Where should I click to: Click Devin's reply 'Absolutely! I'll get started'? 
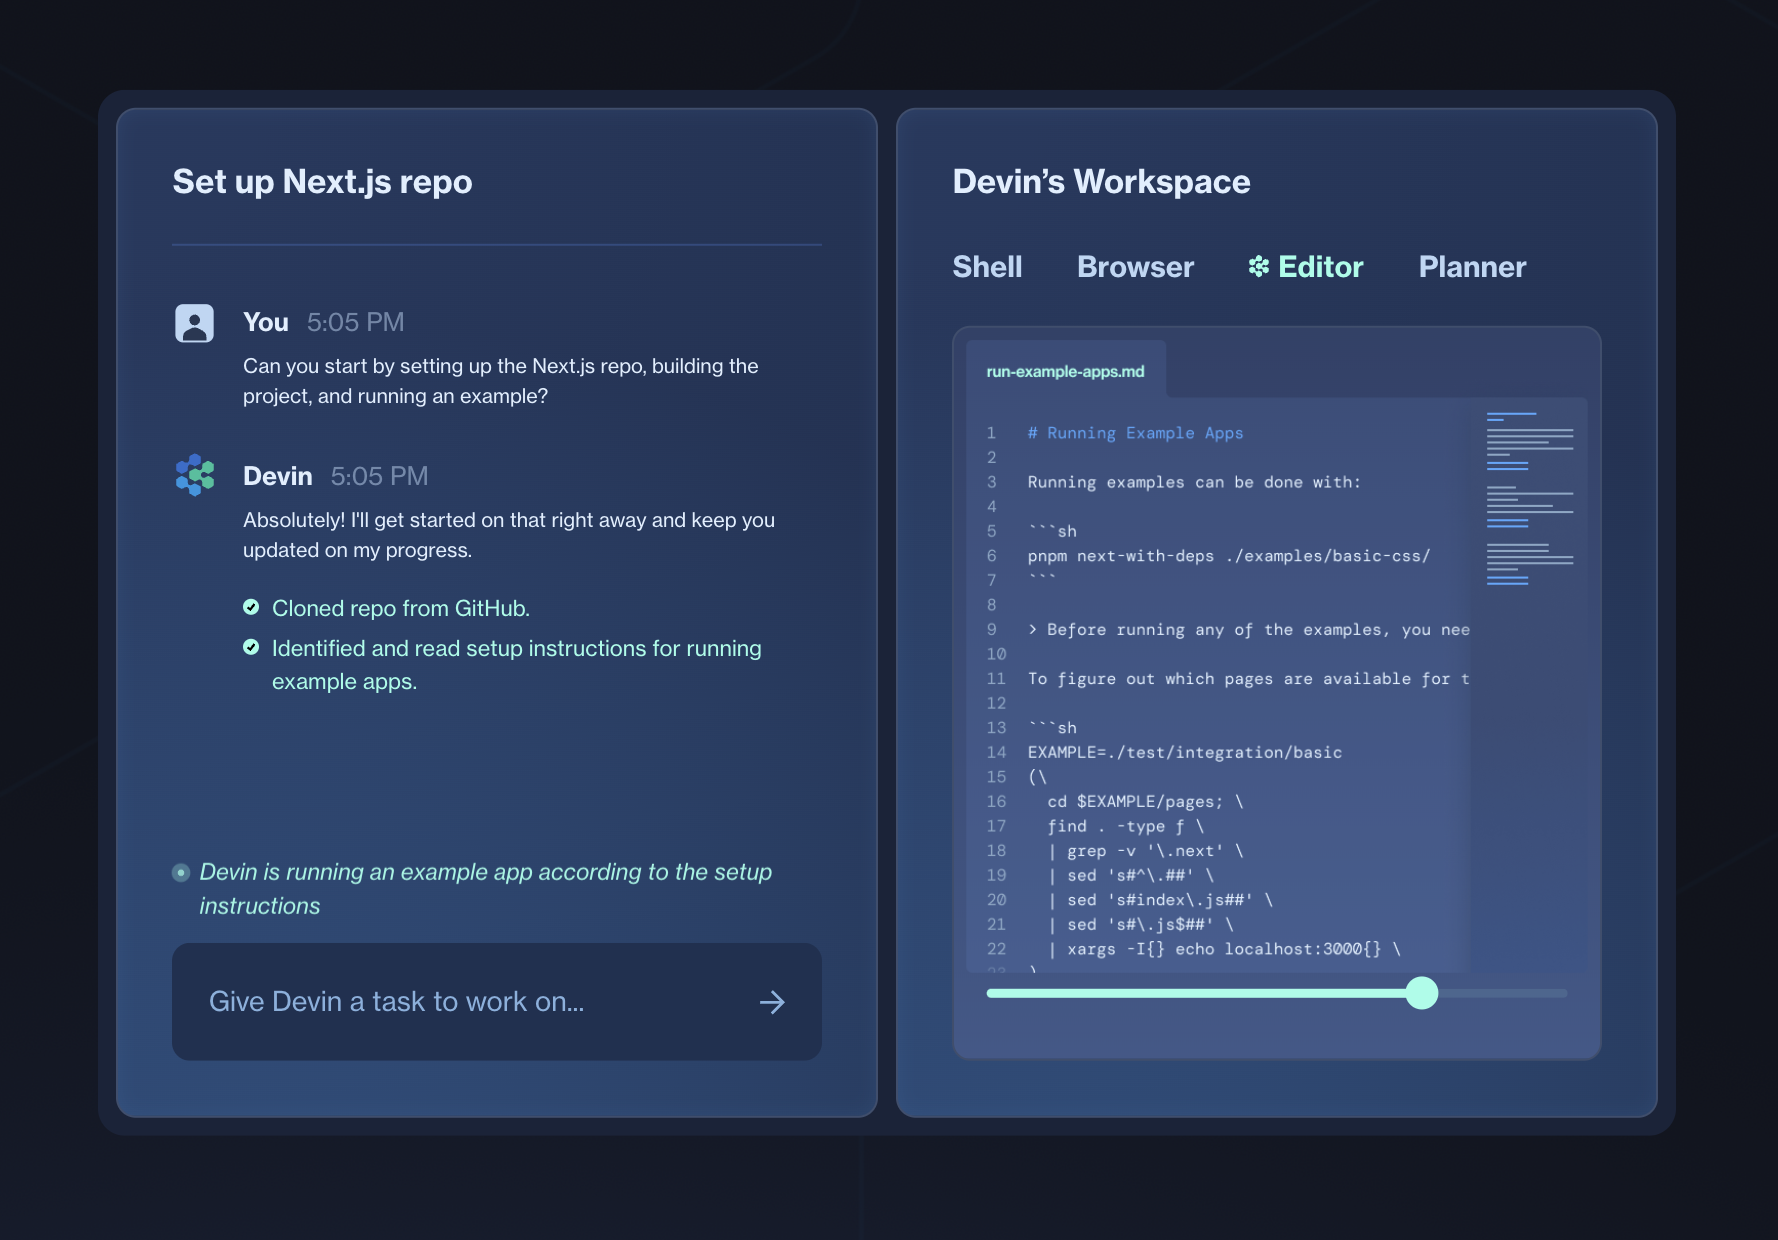pyautogui.click(x=509, y=535)
